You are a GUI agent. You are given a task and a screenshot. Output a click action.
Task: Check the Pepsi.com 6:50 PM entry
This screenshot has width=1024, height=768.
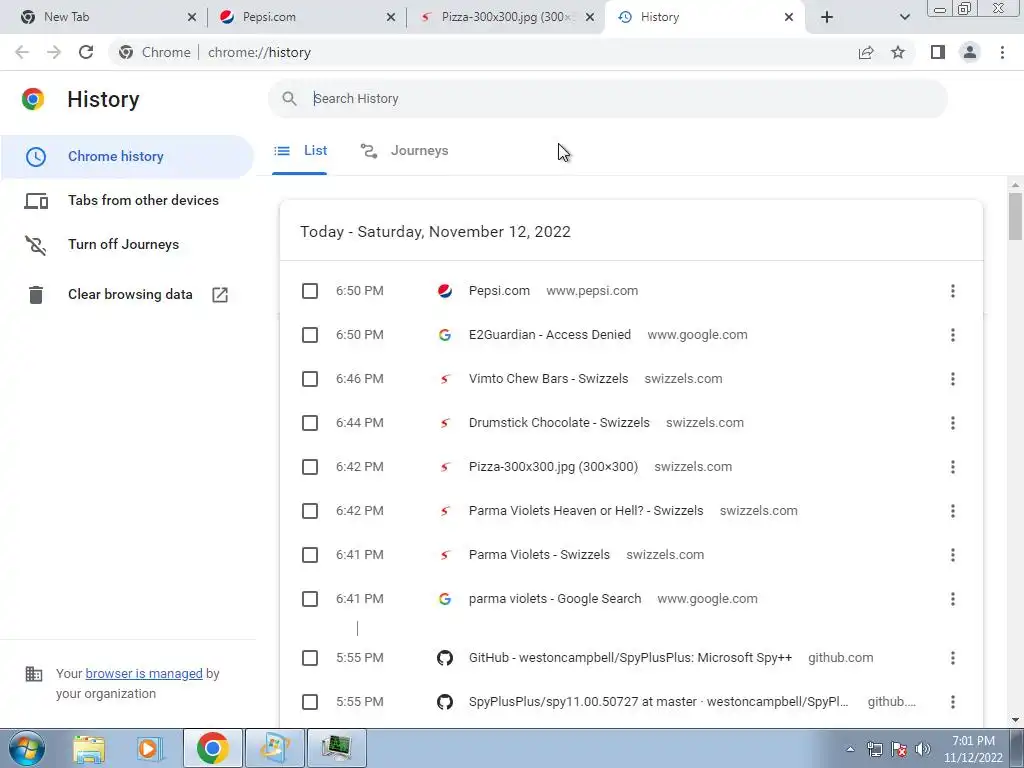click(310, 291)
